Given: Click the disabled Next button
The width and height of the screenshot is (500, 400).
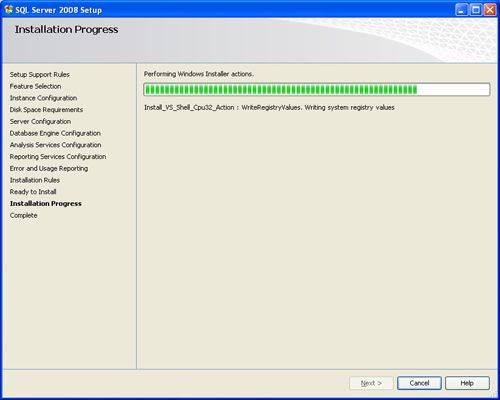Looking at the screenshot, I should [x=371, y=383].
